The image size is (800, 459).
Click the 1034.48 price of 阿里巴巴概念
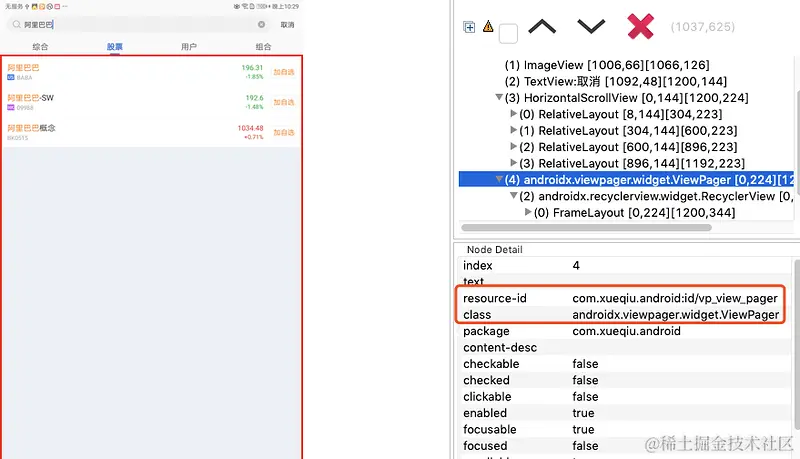point(251,128)
